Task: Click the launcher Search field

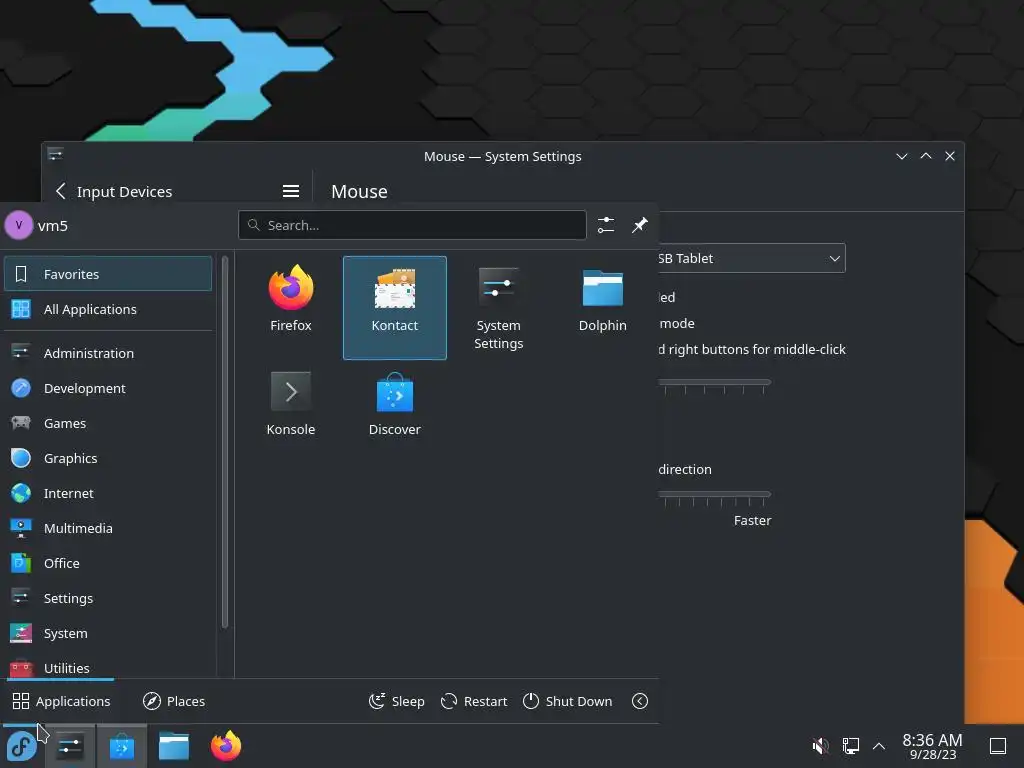Action: tap(412, 225)
